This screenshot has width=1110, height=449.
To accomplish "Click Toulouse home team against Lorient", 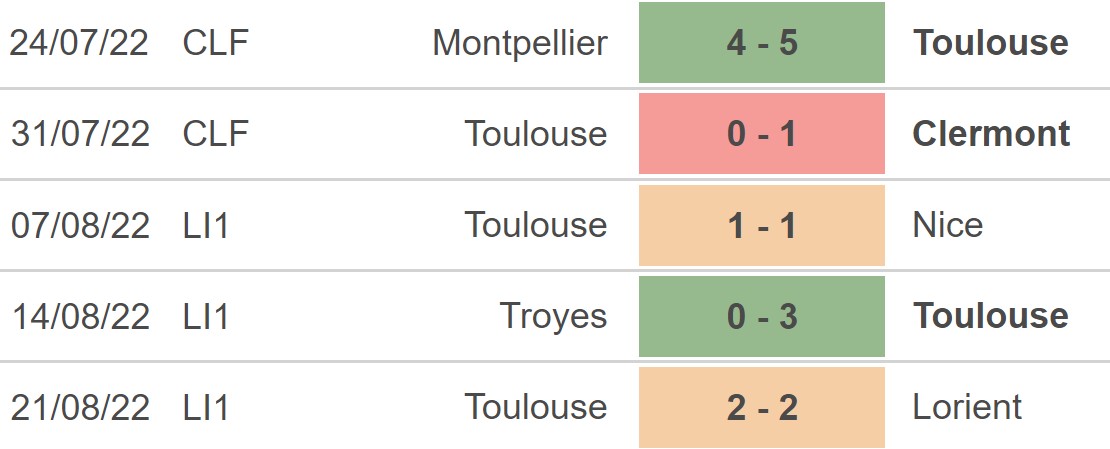I will (536, 407).
